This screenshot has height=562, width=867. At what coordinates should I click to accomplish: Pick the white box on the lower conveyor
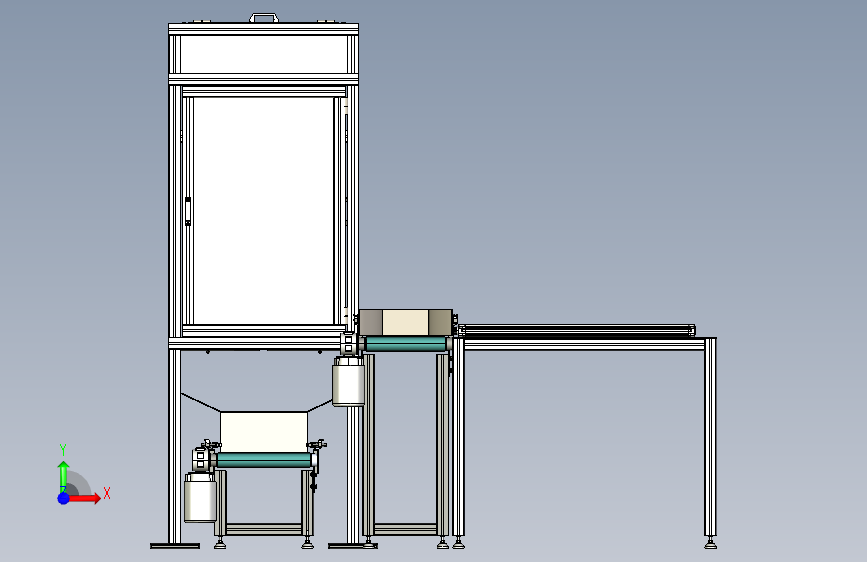[264, 431]
